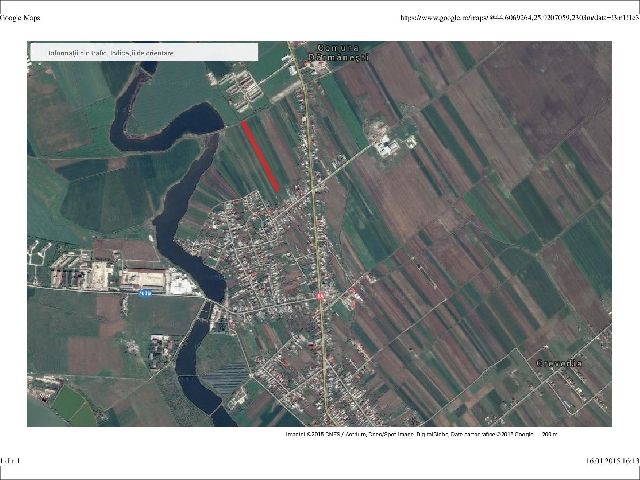Viewport: 640px width, 480px height.
Task: Click the white building cluster east of highway
Action: coord(387,143)
